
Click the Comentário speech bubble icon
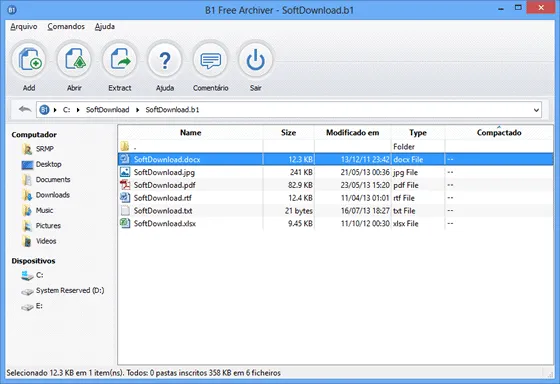tap(210, 60)
